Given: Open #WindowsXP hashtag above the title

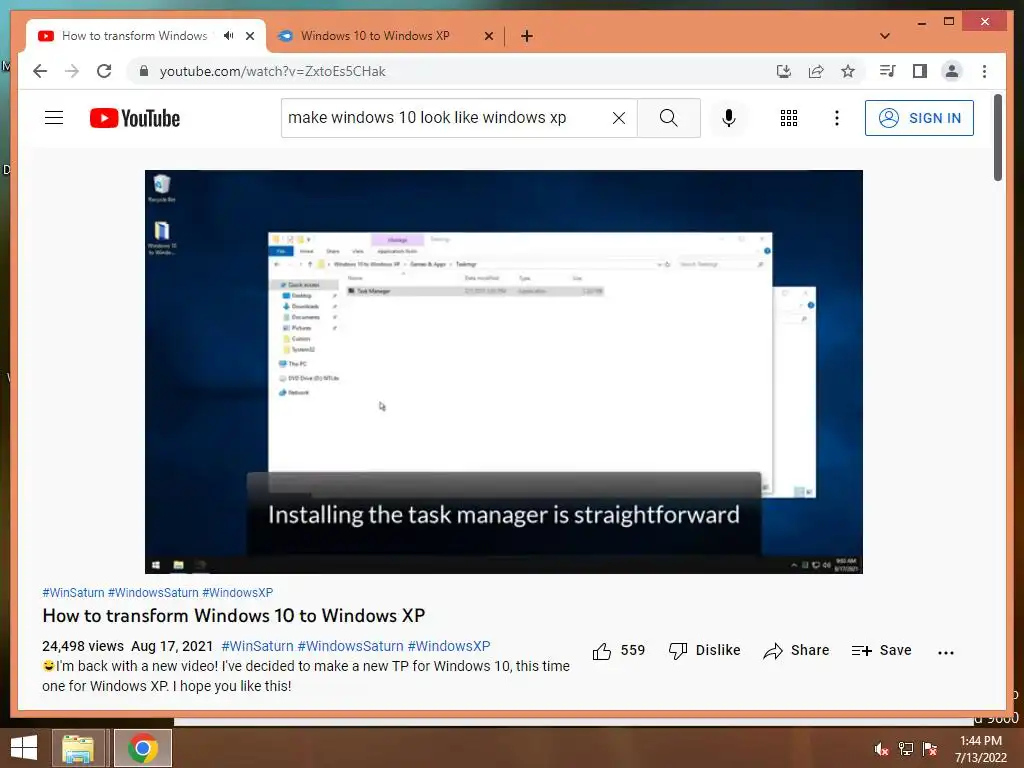Looking at the screenshot, I should coord(238,592).
